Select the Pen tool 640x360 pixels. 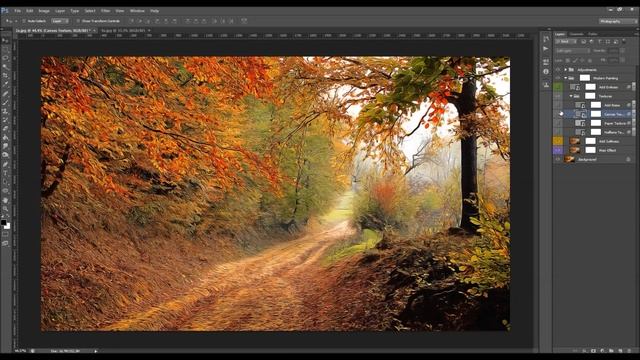5,164
